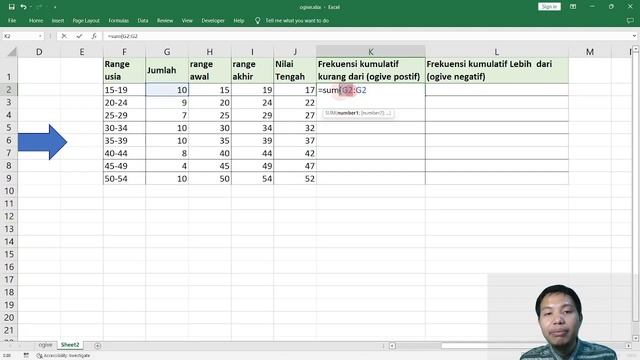Click the Tell me what you want to do box
Image resolution: width=640 pixels, height=360 pixels.
(x=297, y=20)
